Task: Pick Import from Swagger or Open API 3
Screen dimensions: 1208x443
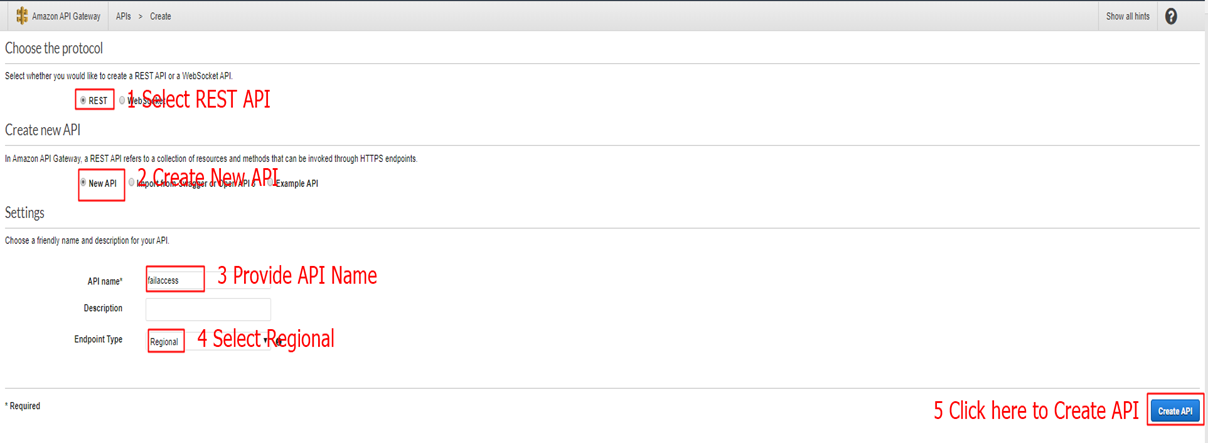Action: click(x=132, y=183)
